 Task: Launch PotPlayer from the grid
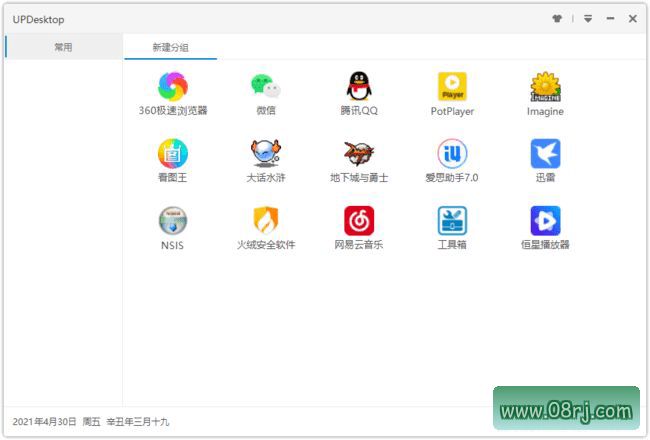(x=452, y=87)
